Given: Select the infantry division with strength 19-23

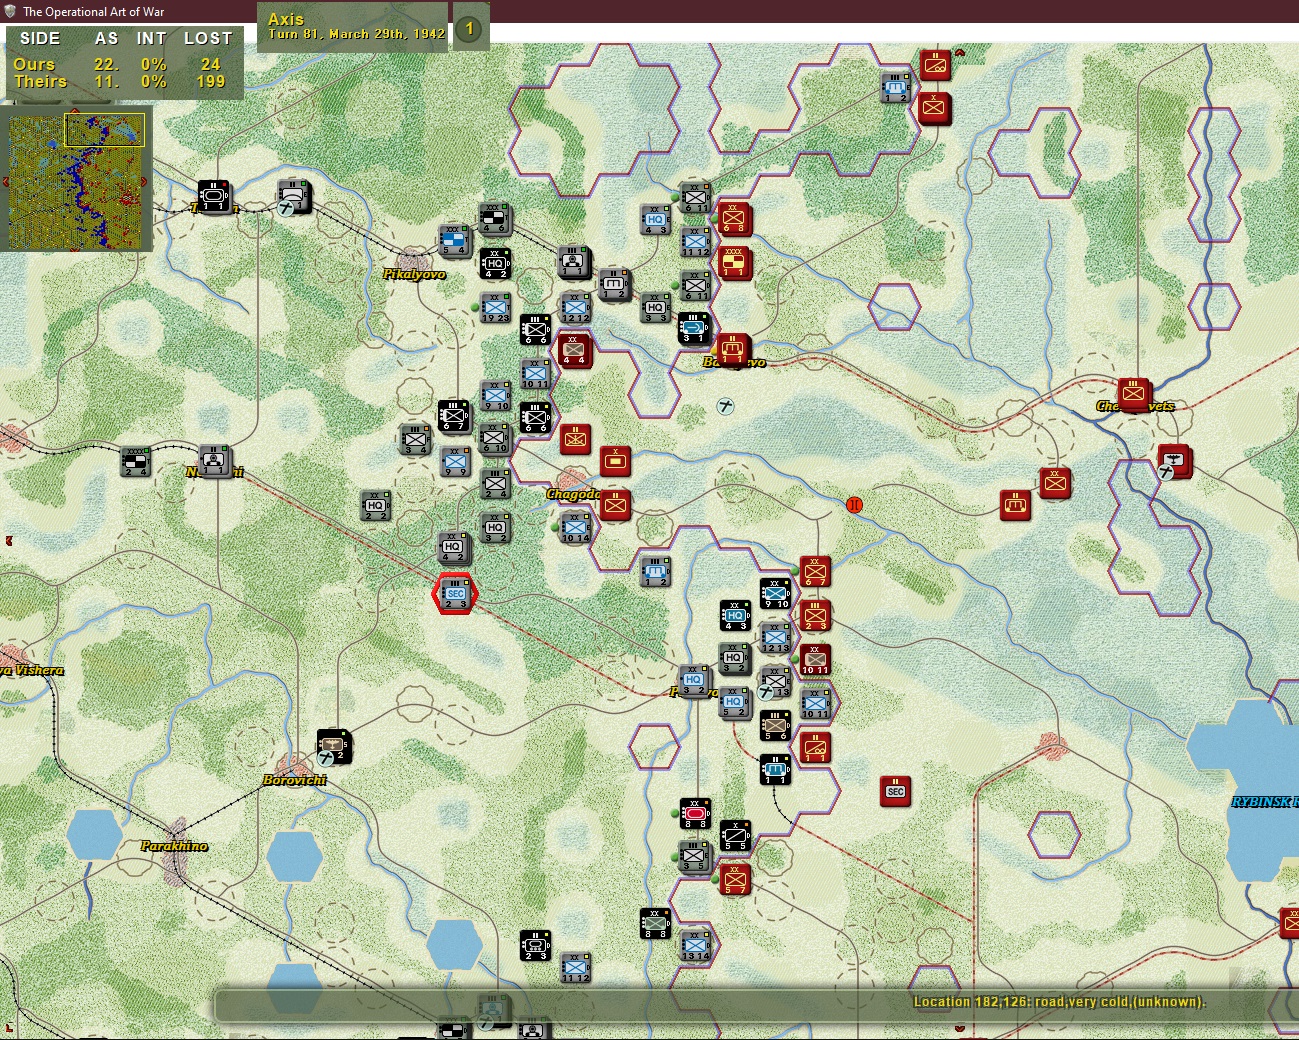Looking at the screenshot, I should coord(495,308).
